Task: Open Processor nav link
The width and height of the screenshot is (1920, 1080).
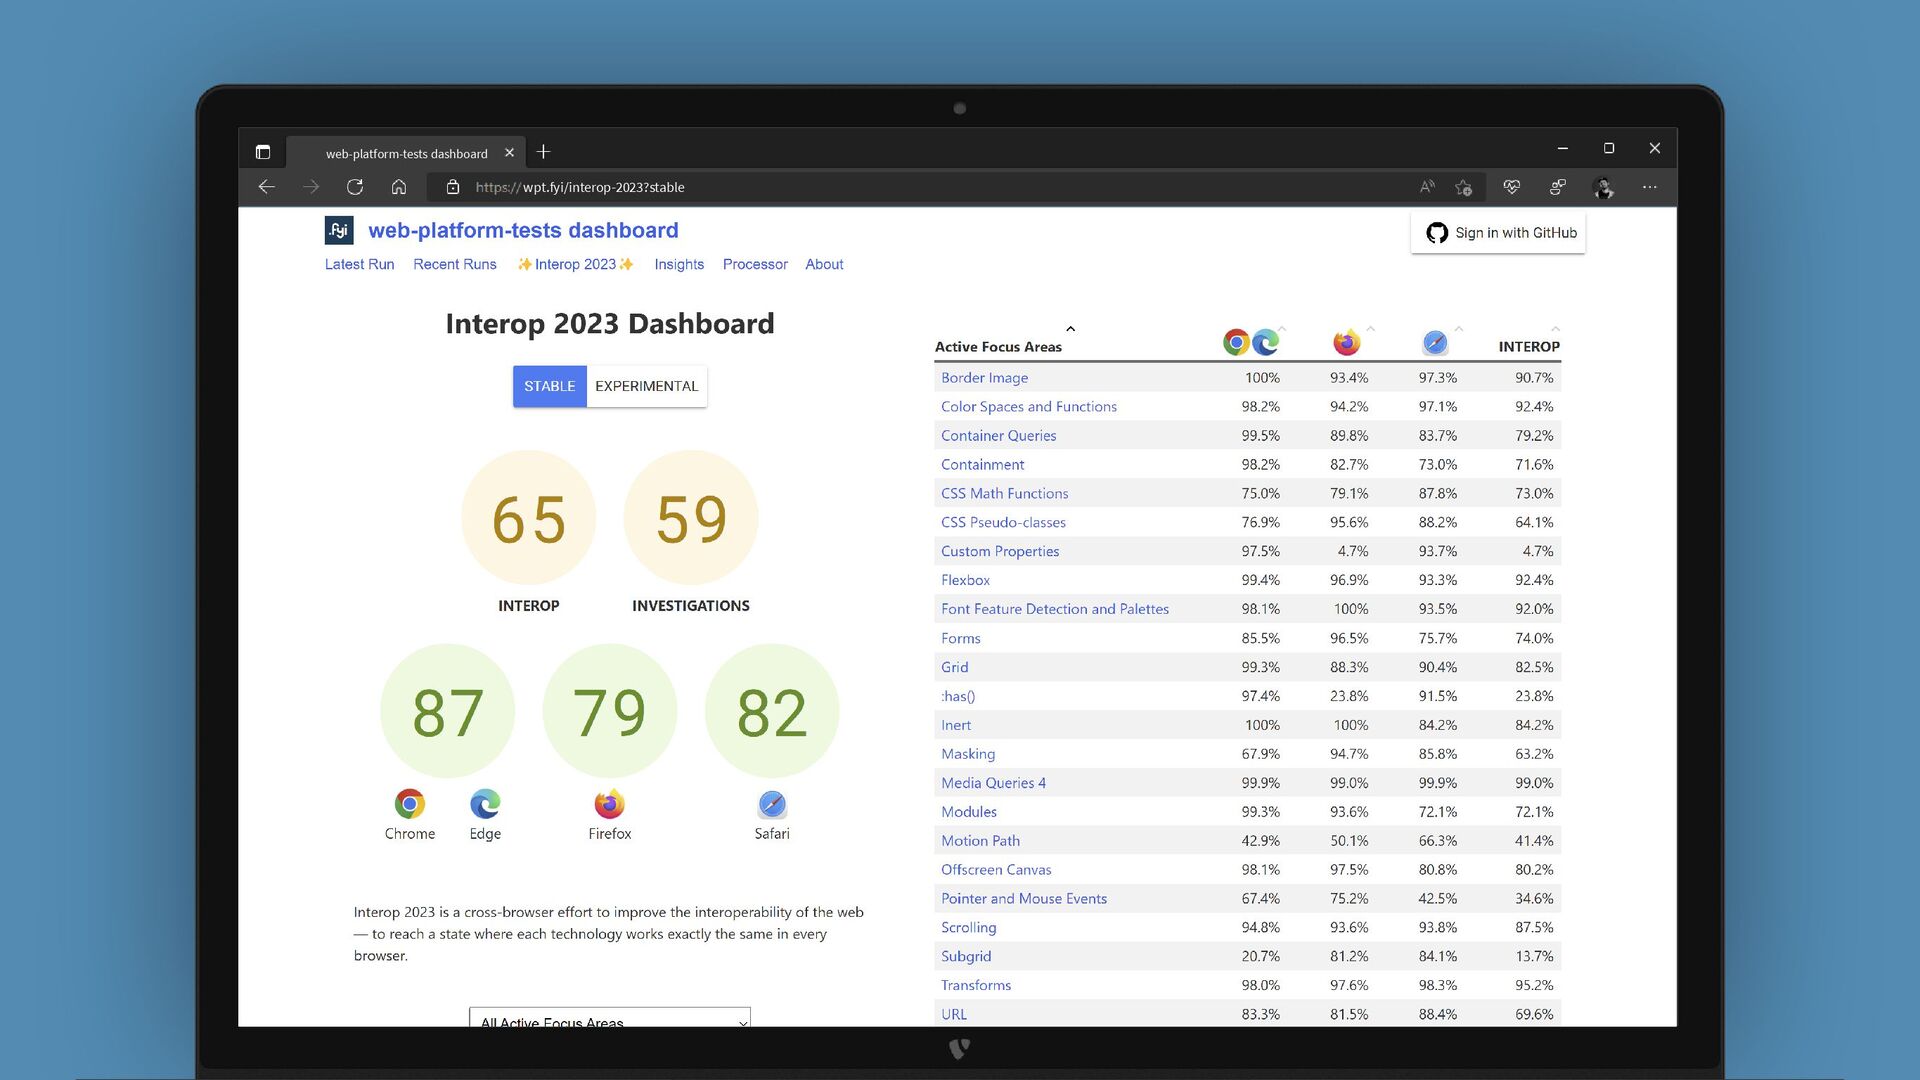Action: [755, 264]
